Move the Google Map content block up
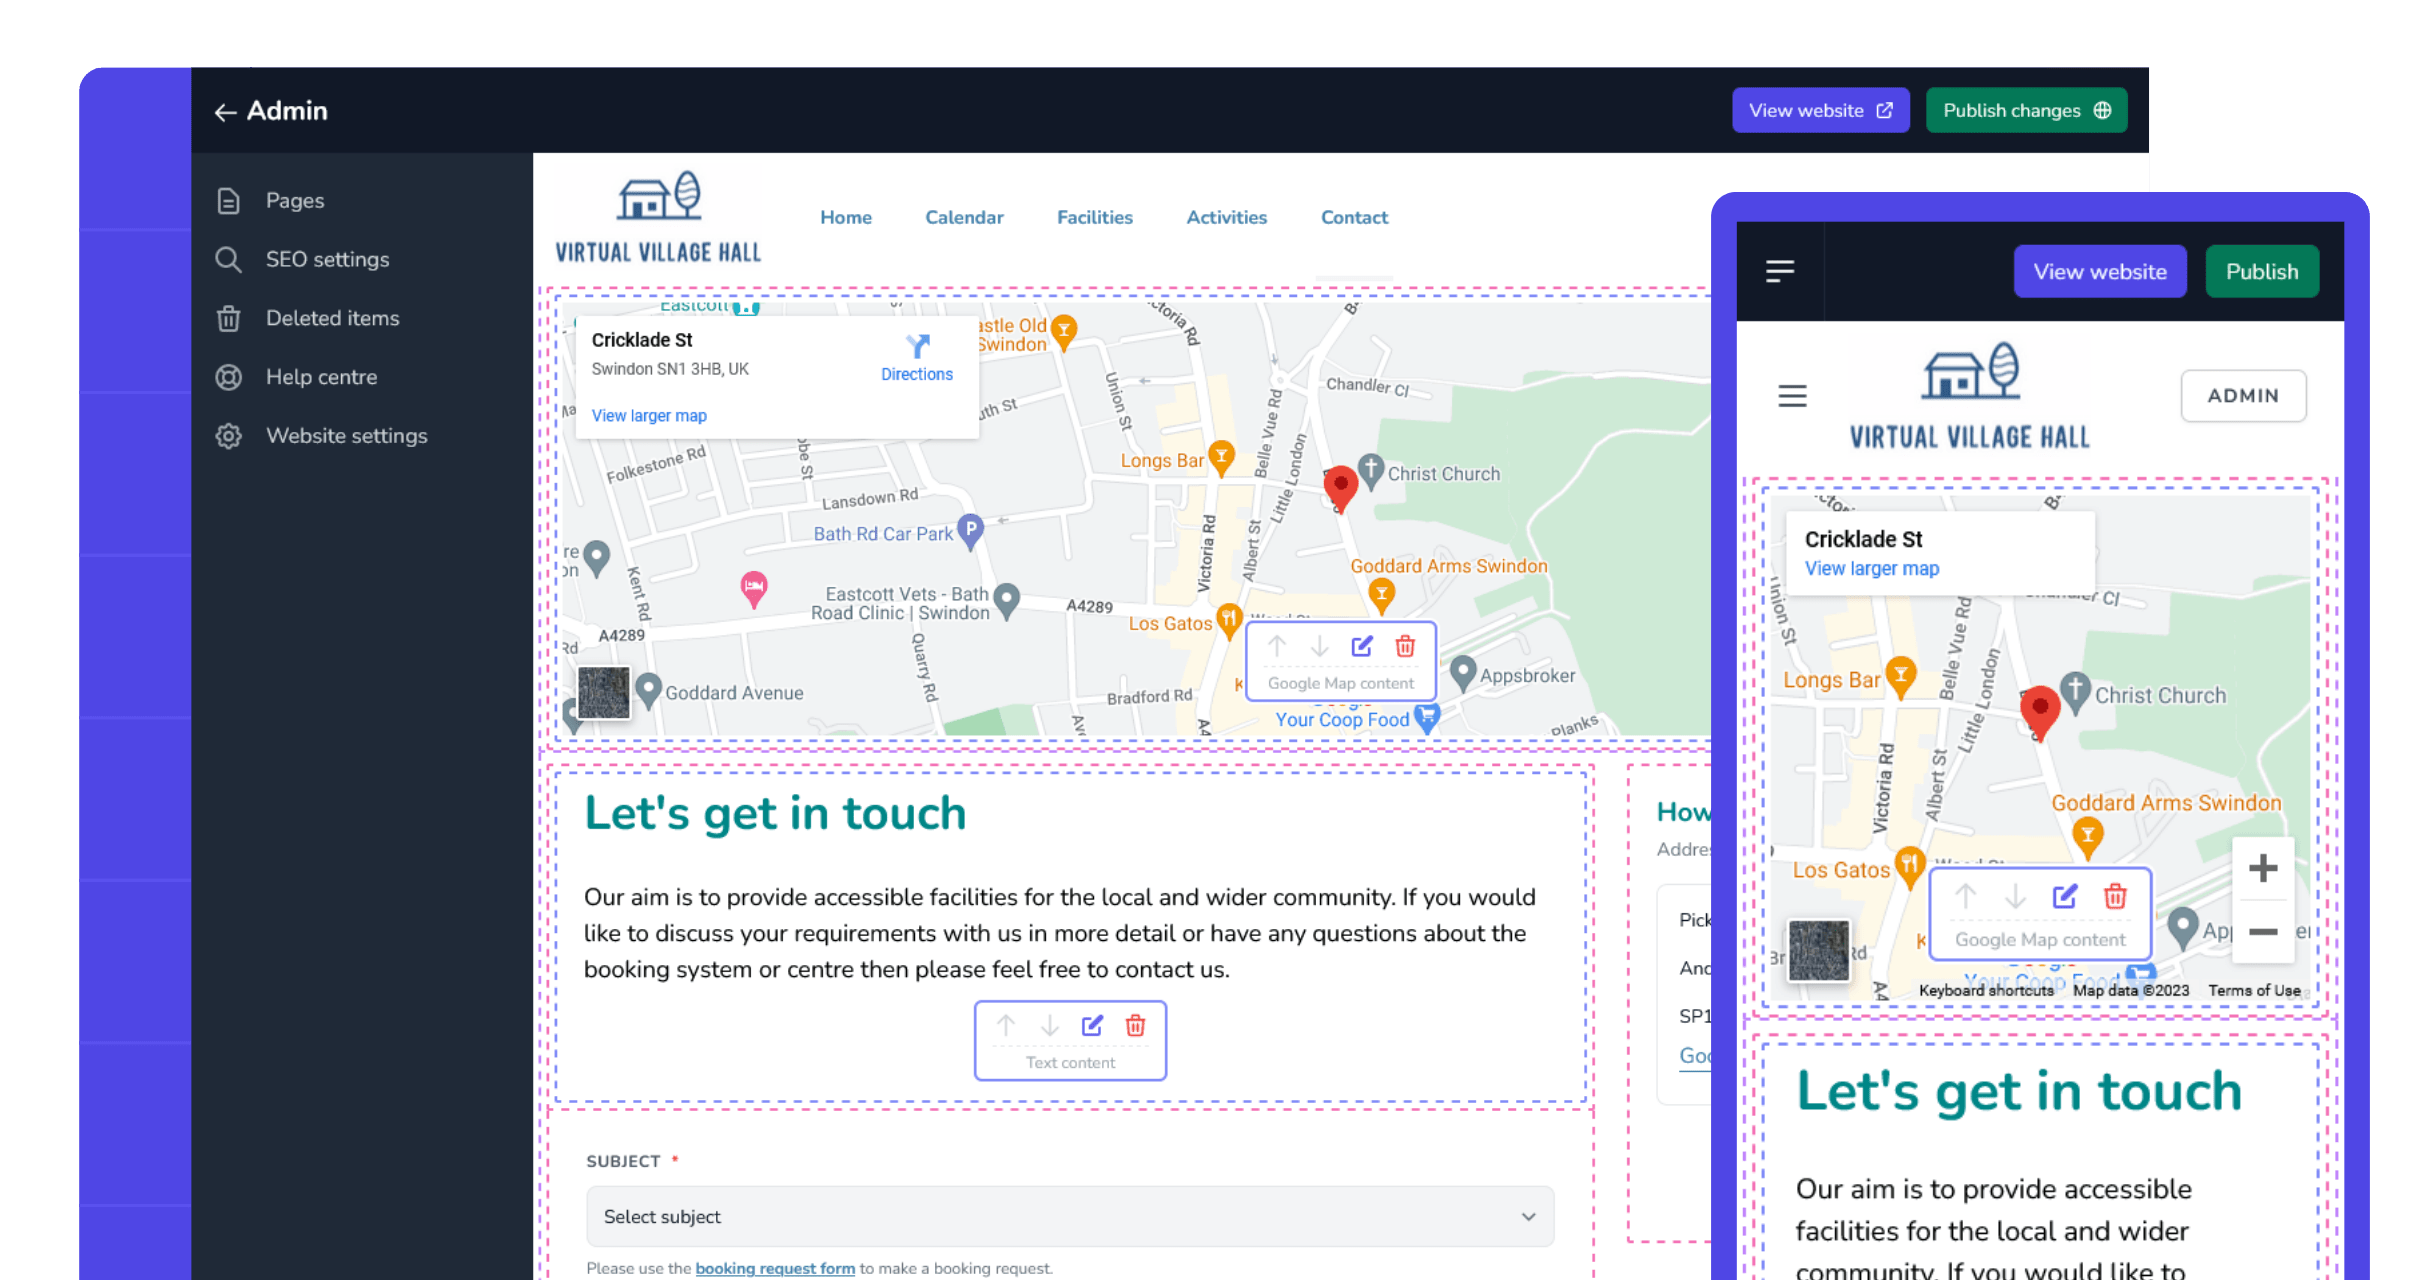This screenshot has height=1280, width=2432. [1277, 647]
